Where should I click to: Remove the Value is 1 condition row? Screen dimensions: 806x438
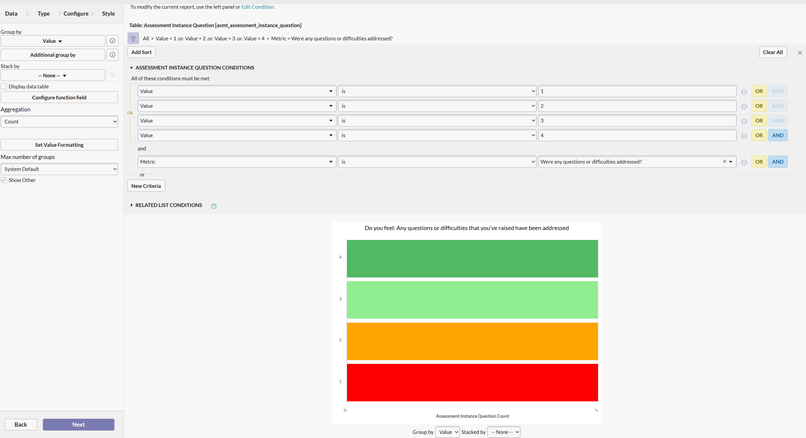pyautogui.click(x=744, y=92)
